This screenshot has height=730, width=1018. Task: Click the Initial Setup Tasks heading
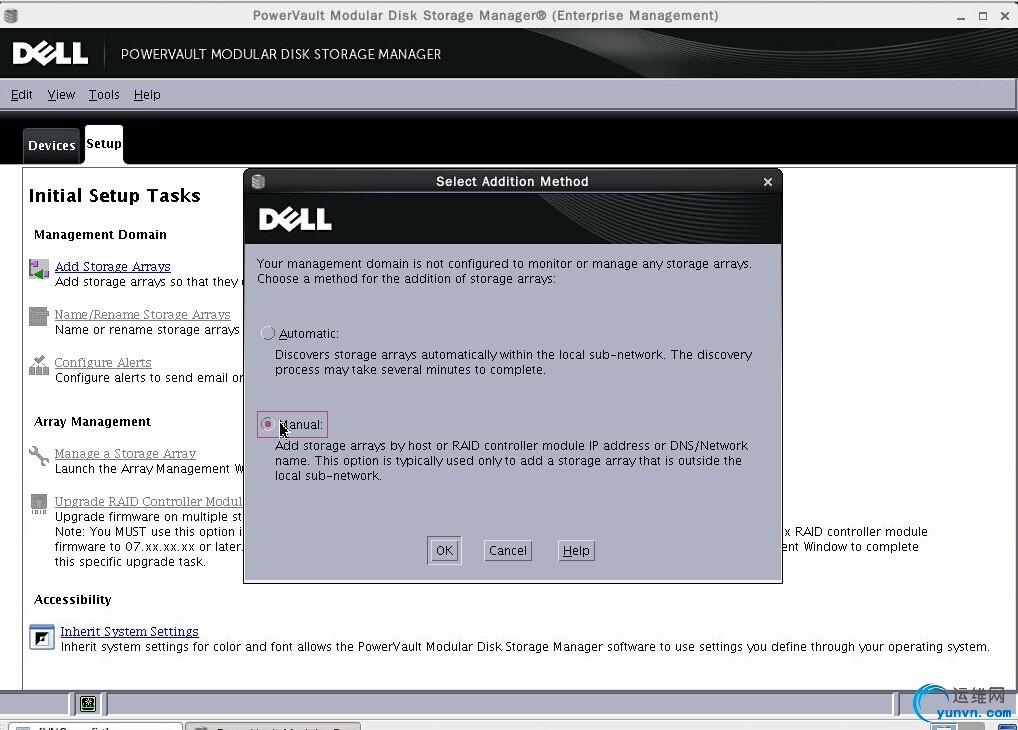coord(114,195)
